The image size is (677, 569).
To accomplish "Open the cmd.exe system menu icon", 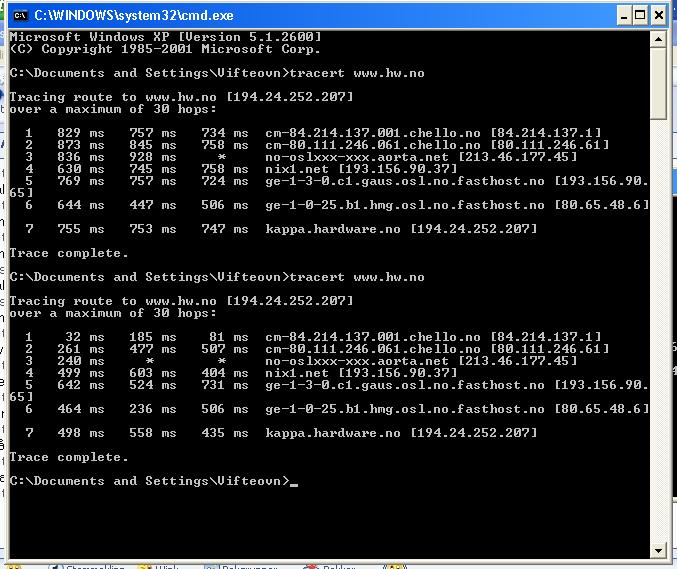I will (20, 16).
